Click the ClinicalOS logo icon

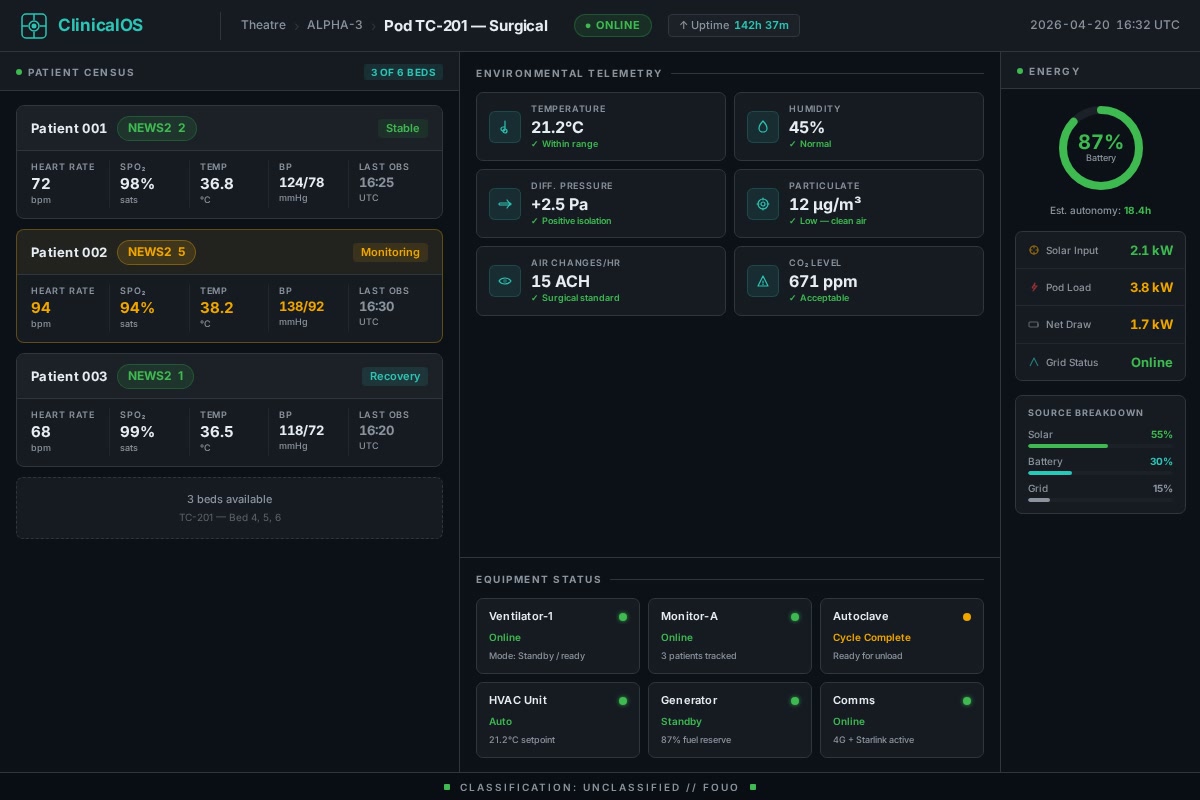[34, 26]
